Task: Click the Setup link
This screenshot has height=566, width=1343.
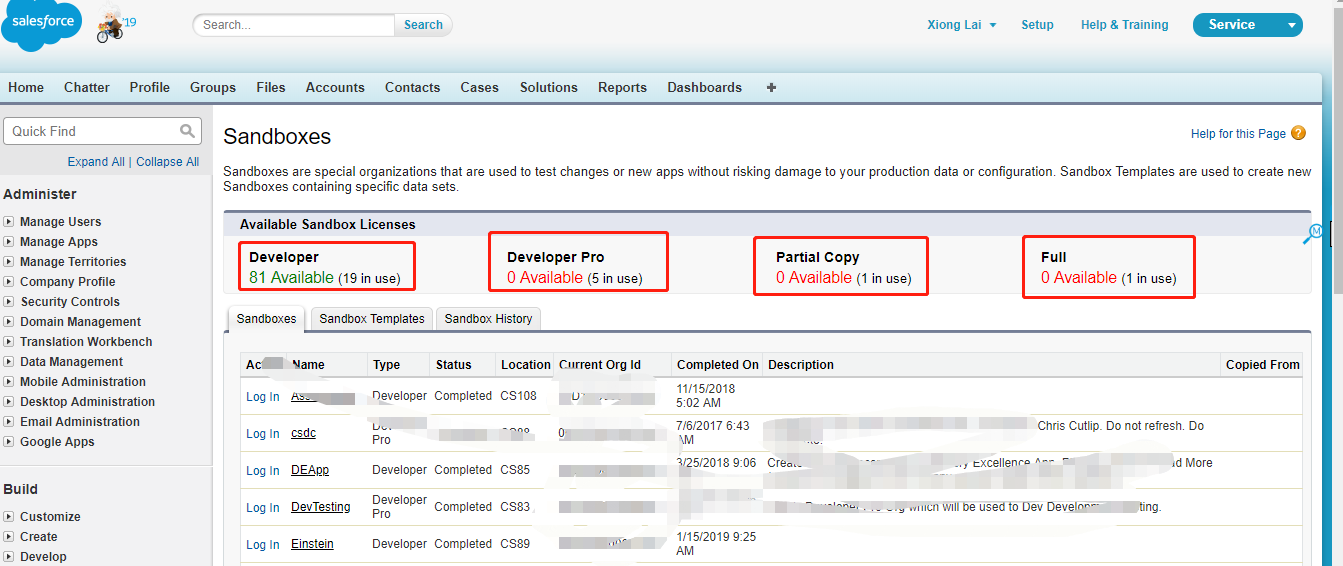Action: point(1037,25)
